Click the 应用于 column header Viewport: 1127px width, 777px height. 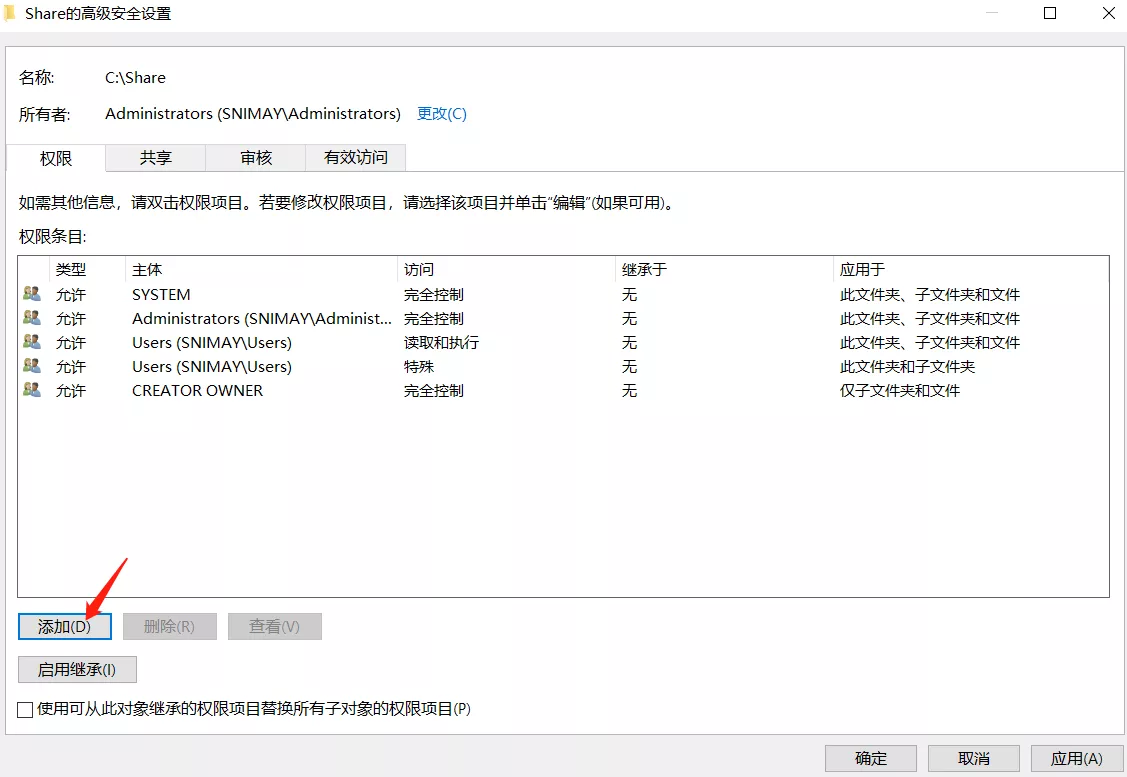click(x=970, y=270)
